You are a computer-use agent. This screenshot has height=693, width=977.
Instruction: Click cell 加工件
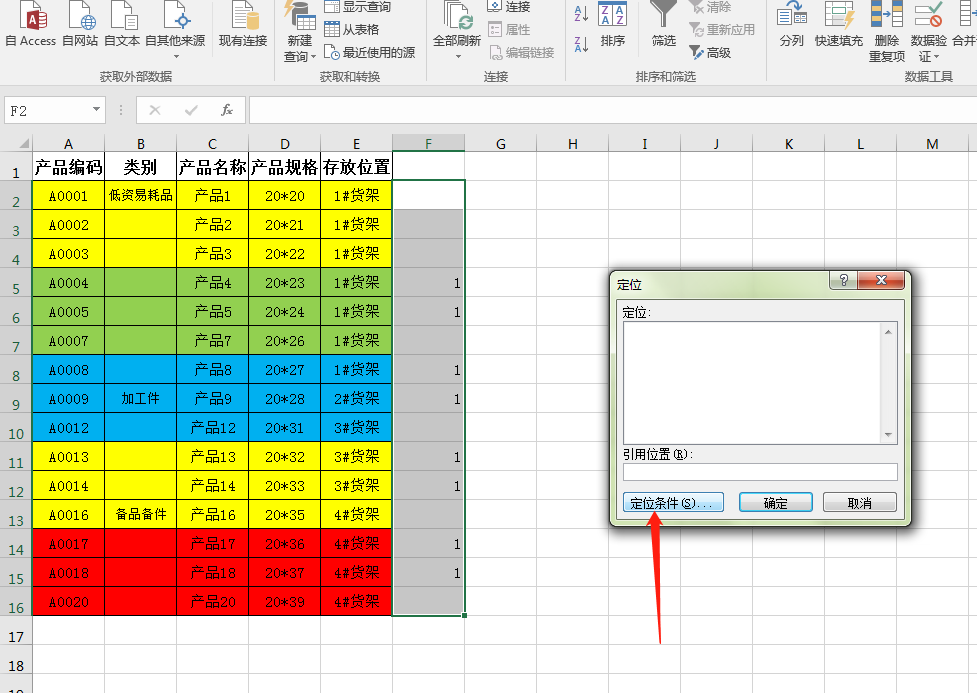click(141, 399)
